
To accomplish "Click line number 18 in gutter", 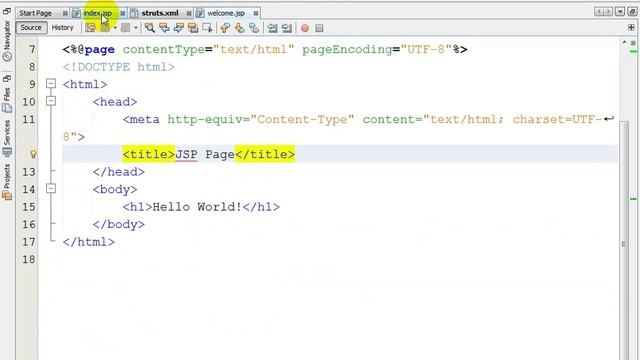I will (x=29, y=259).
